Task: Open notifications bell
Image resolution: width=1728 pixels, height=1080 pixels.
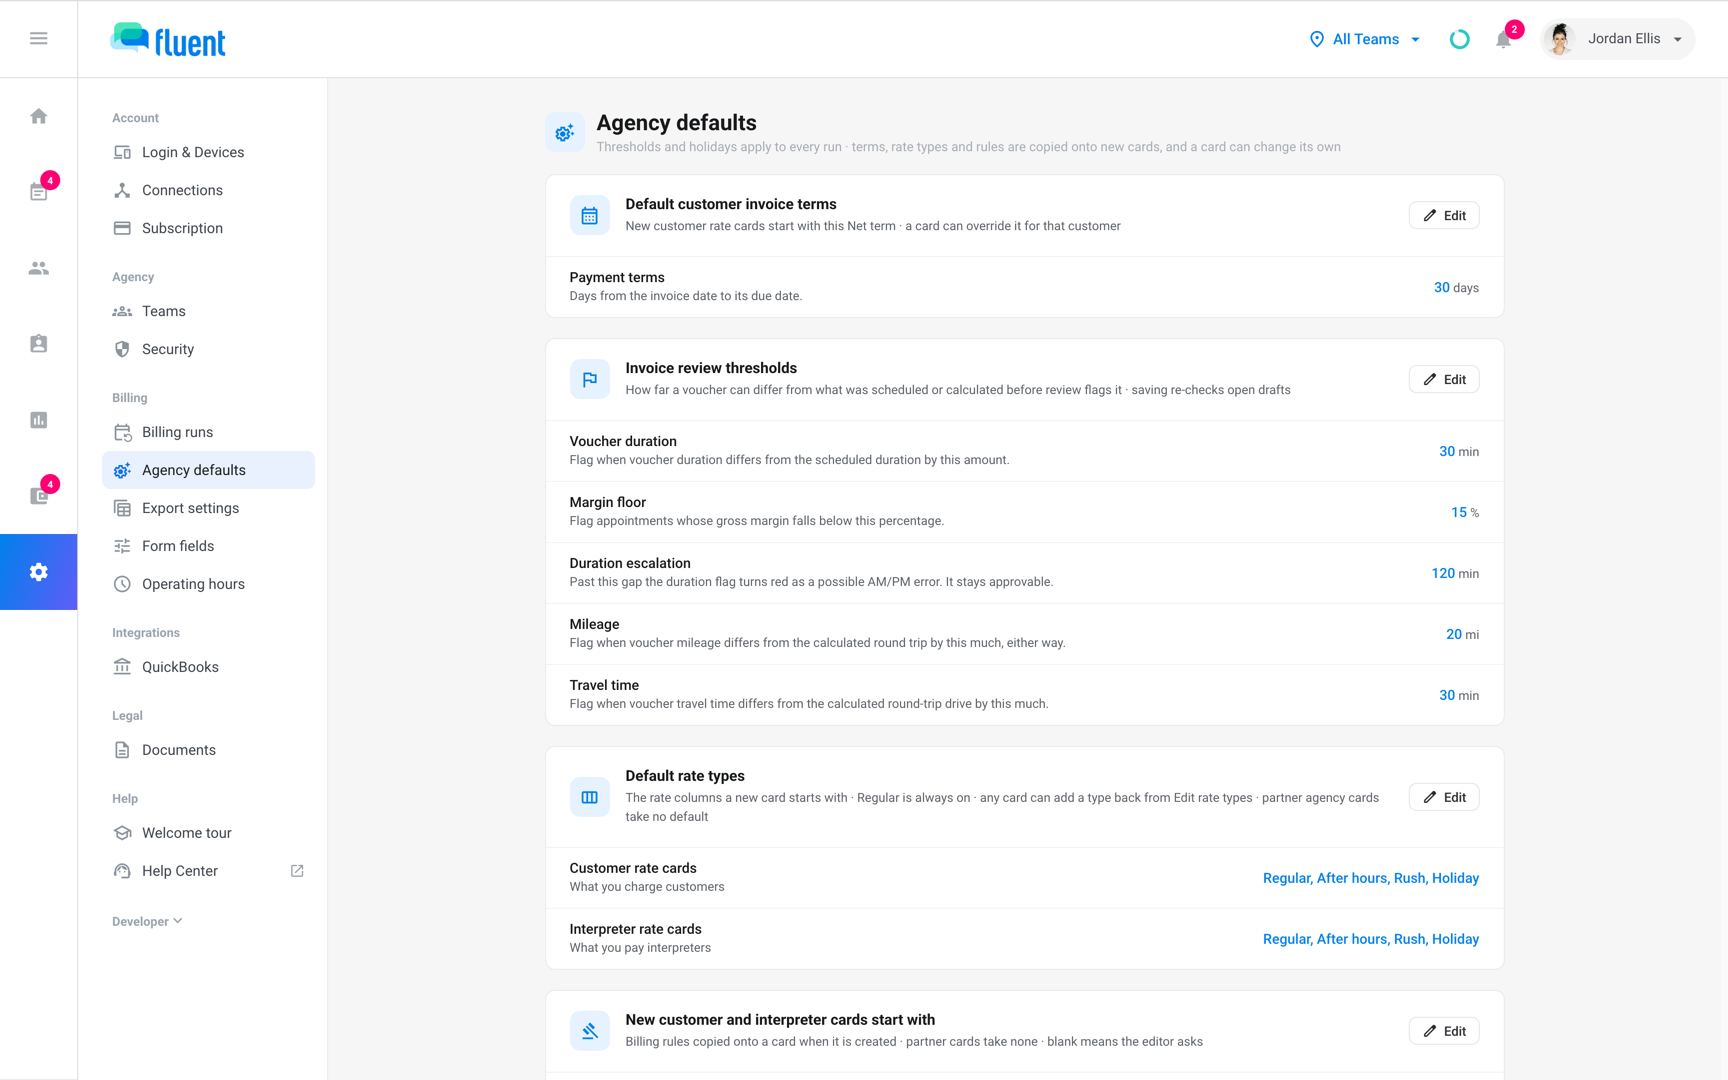Action: pos(1503,39)
